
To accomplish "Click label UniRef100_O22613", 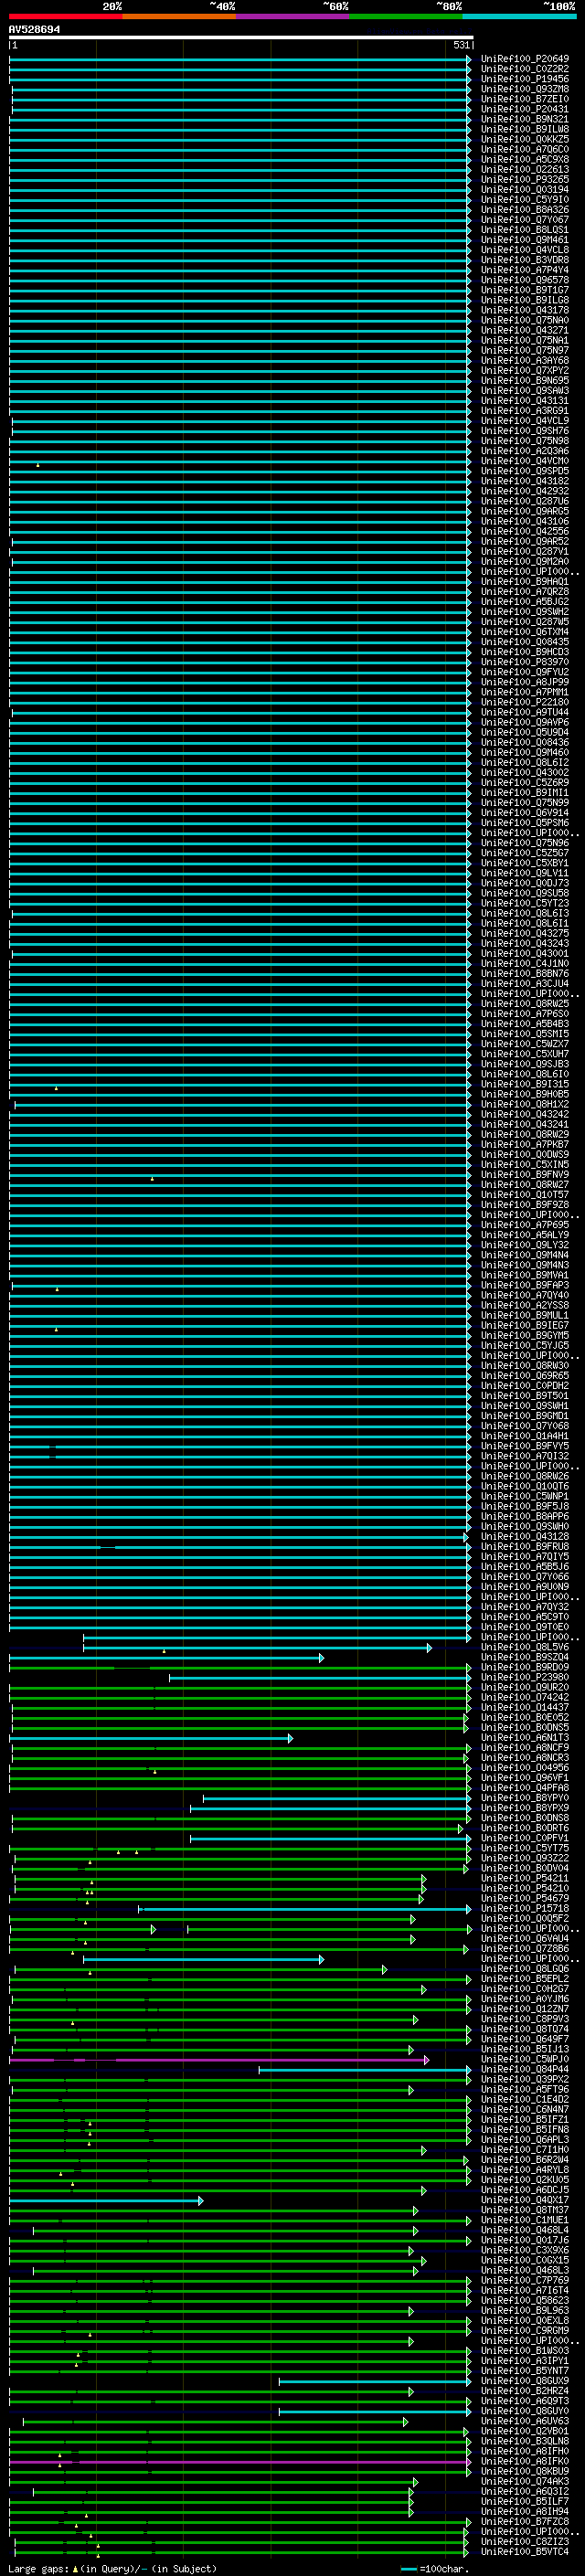I will point(525,169).
